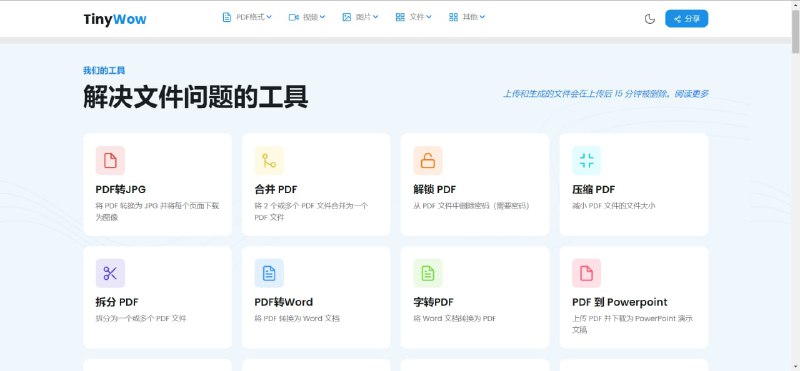The width and height of the screenshot is (800, 371).
Task: Click the description 将 Word 文档转换为 PDF
Action: tap(454, 318)
